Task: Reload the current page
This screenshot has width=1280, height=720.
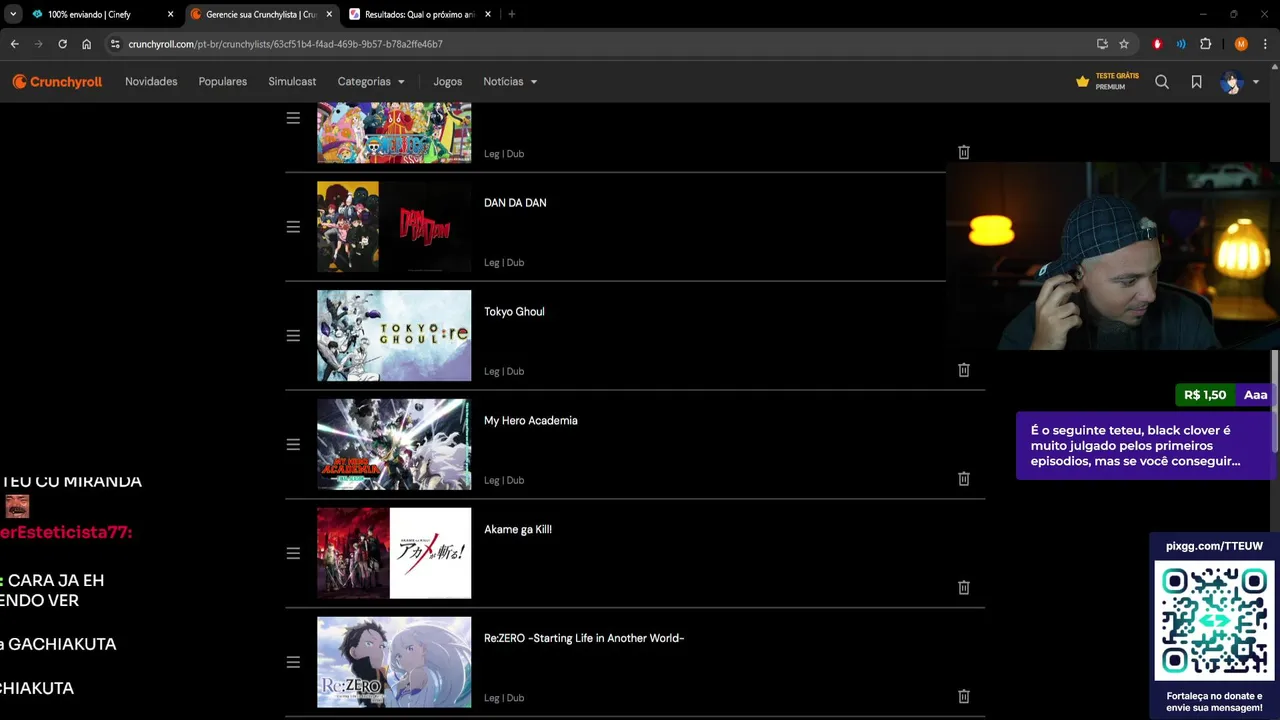Action: click(62, 44)
